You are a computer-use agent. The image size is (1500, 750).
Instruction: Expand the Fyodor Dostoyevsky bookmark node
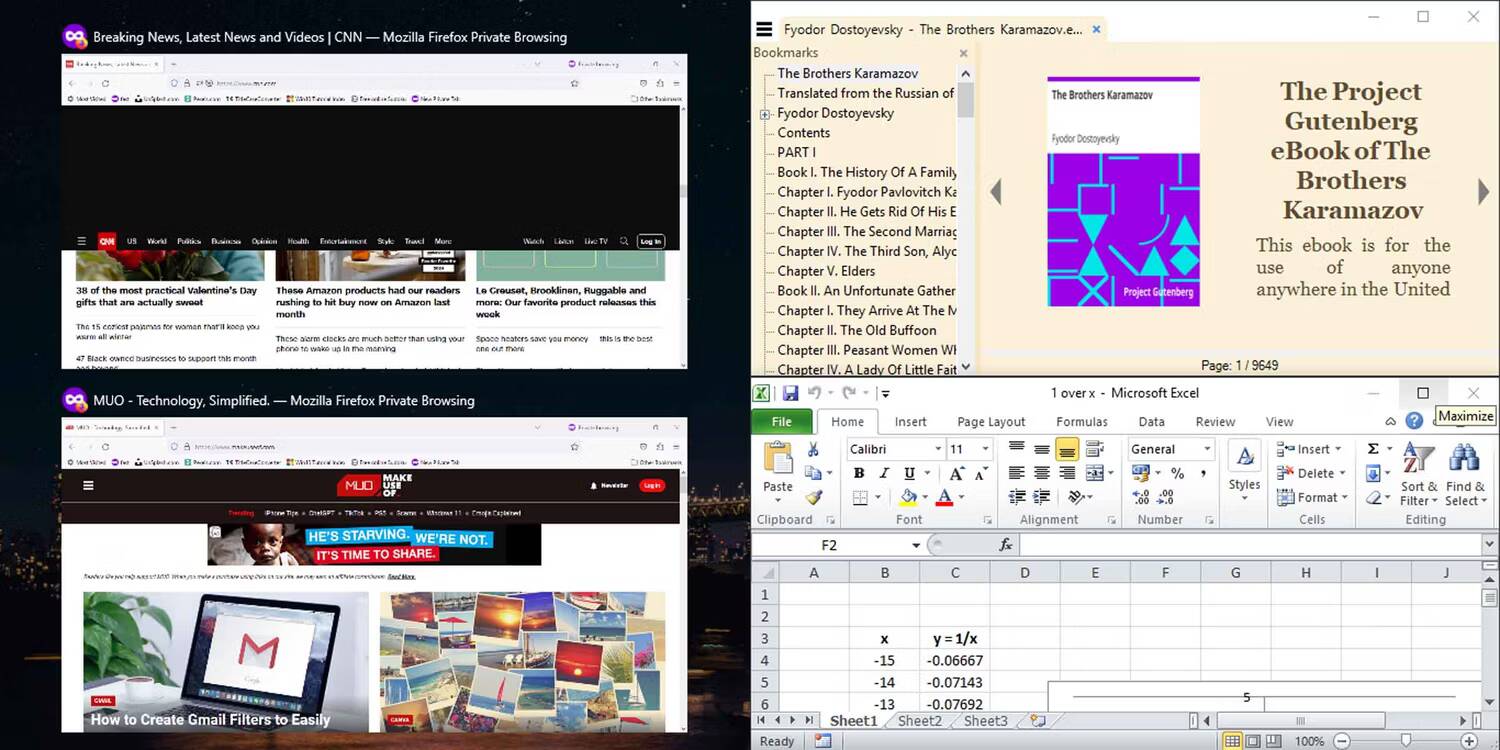click(765, 113)
